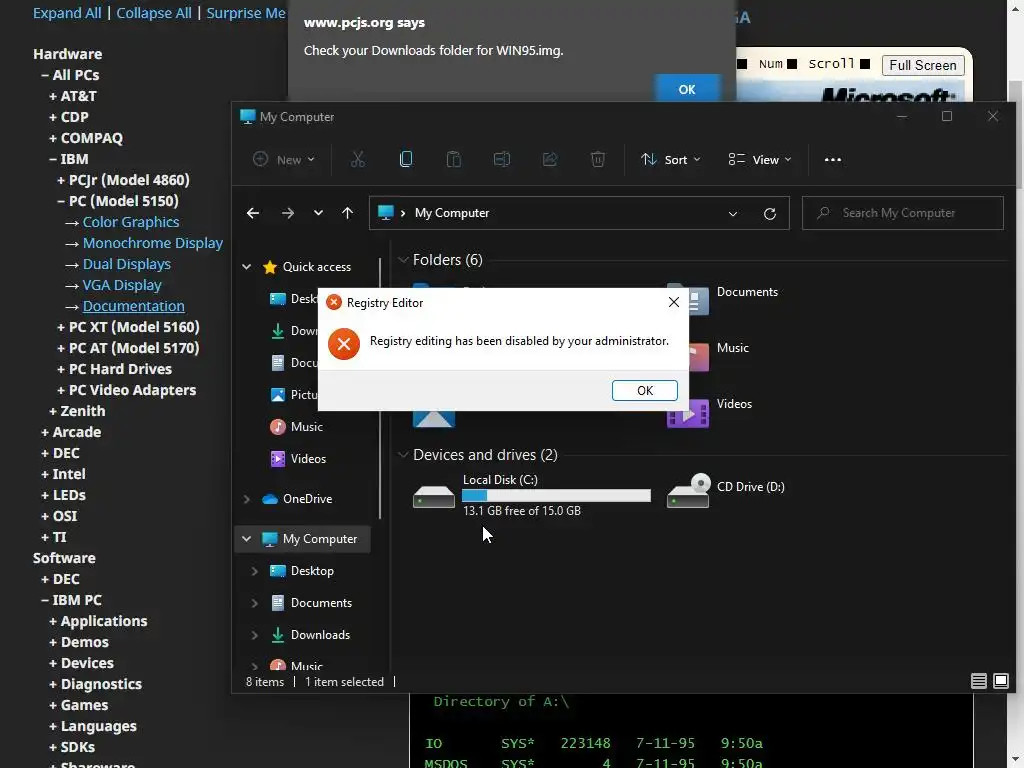Click the Copy icon in Explorer toolbar
1024x768 pixels.
[406, 159]
